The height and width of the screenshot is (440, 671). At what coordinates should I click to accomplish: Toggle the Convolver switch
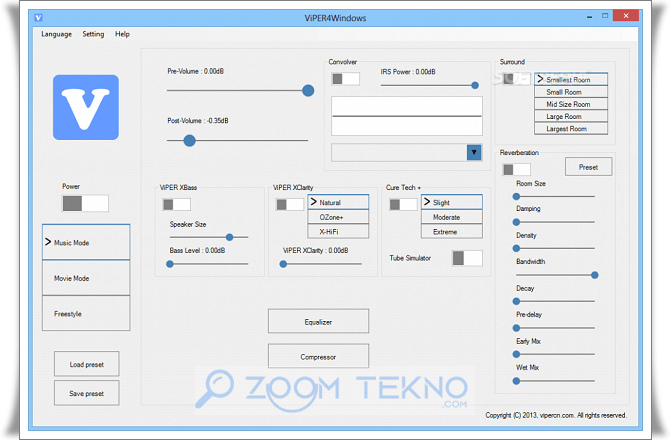pyautogui.click(x=345, y=79)
